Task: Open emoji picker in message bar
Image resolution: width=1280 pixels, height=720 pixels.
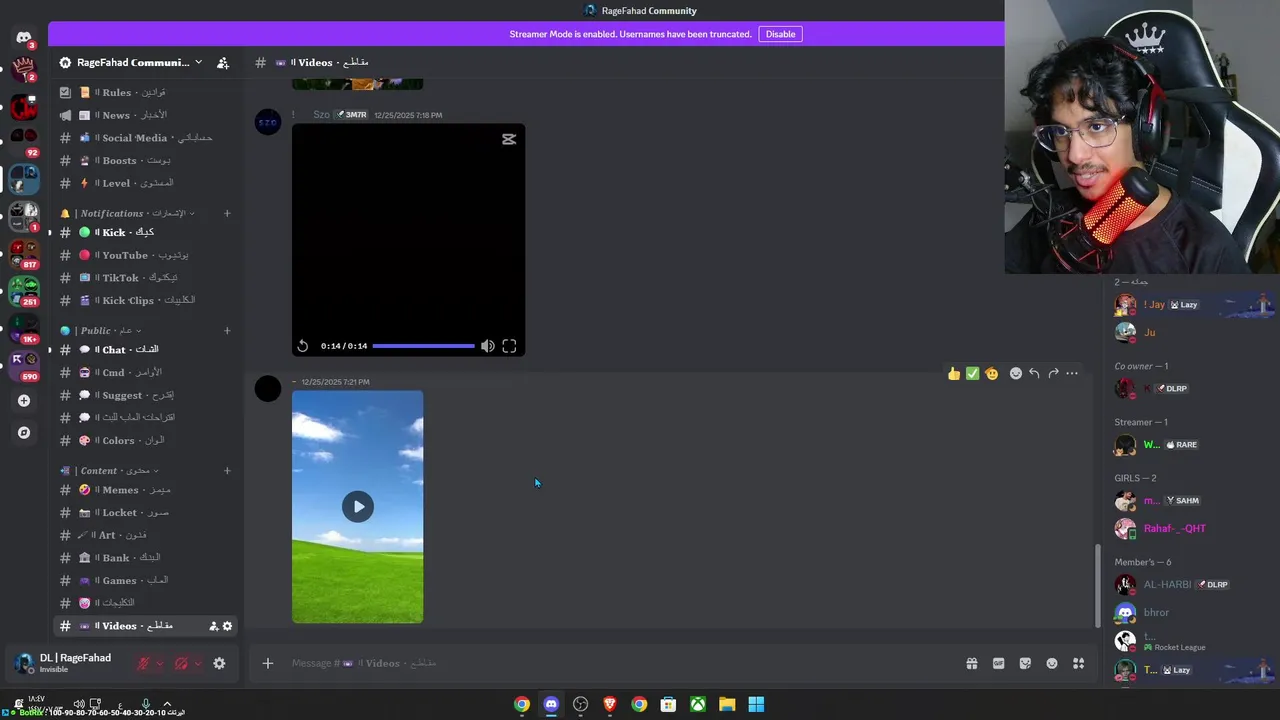Action: point(1052,663)
